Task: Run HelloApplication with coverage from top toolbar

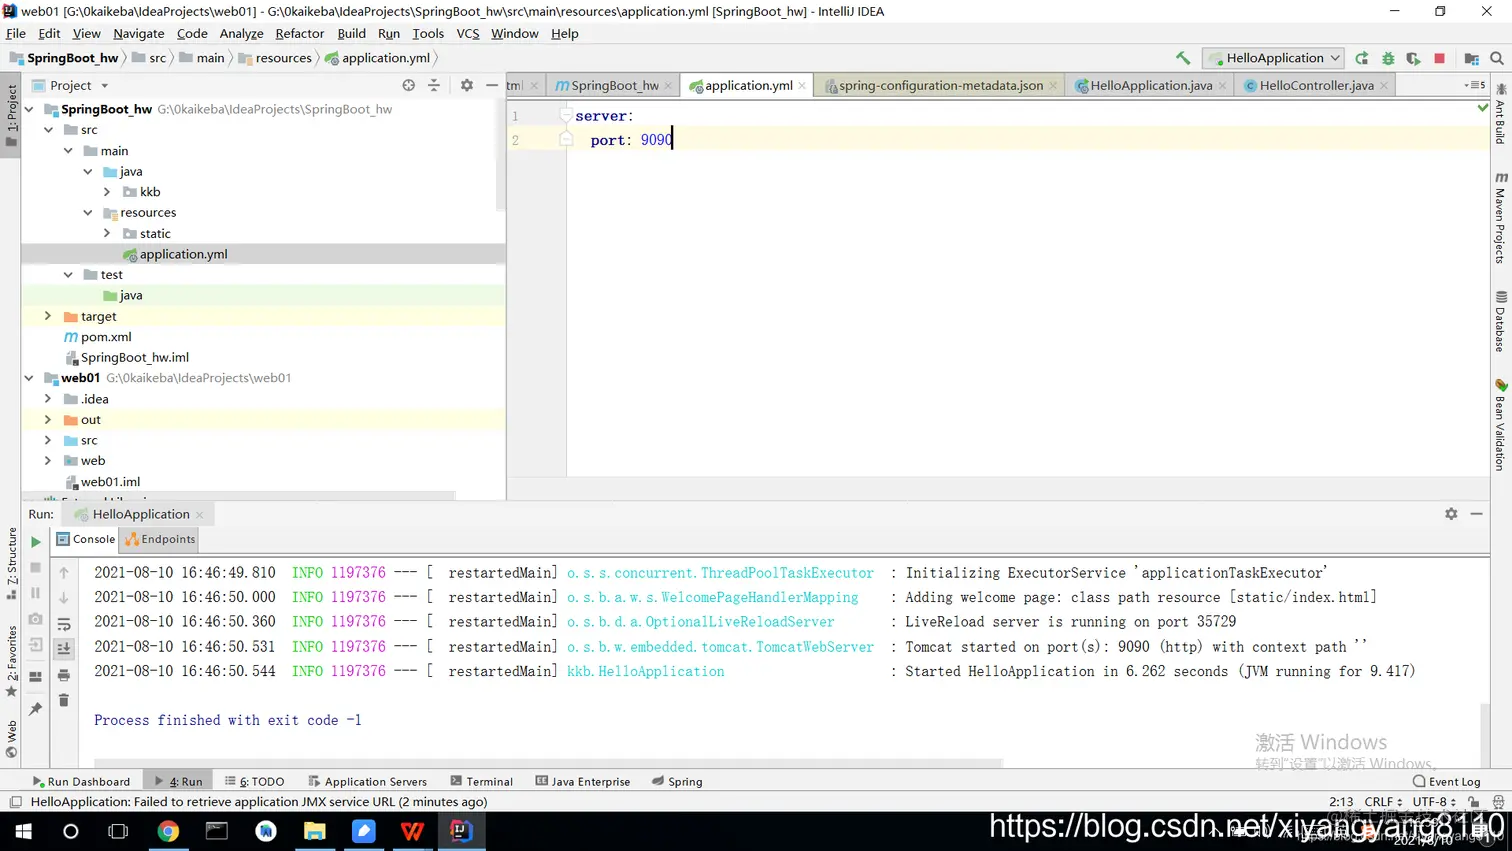Action: tap(1413, 58)
